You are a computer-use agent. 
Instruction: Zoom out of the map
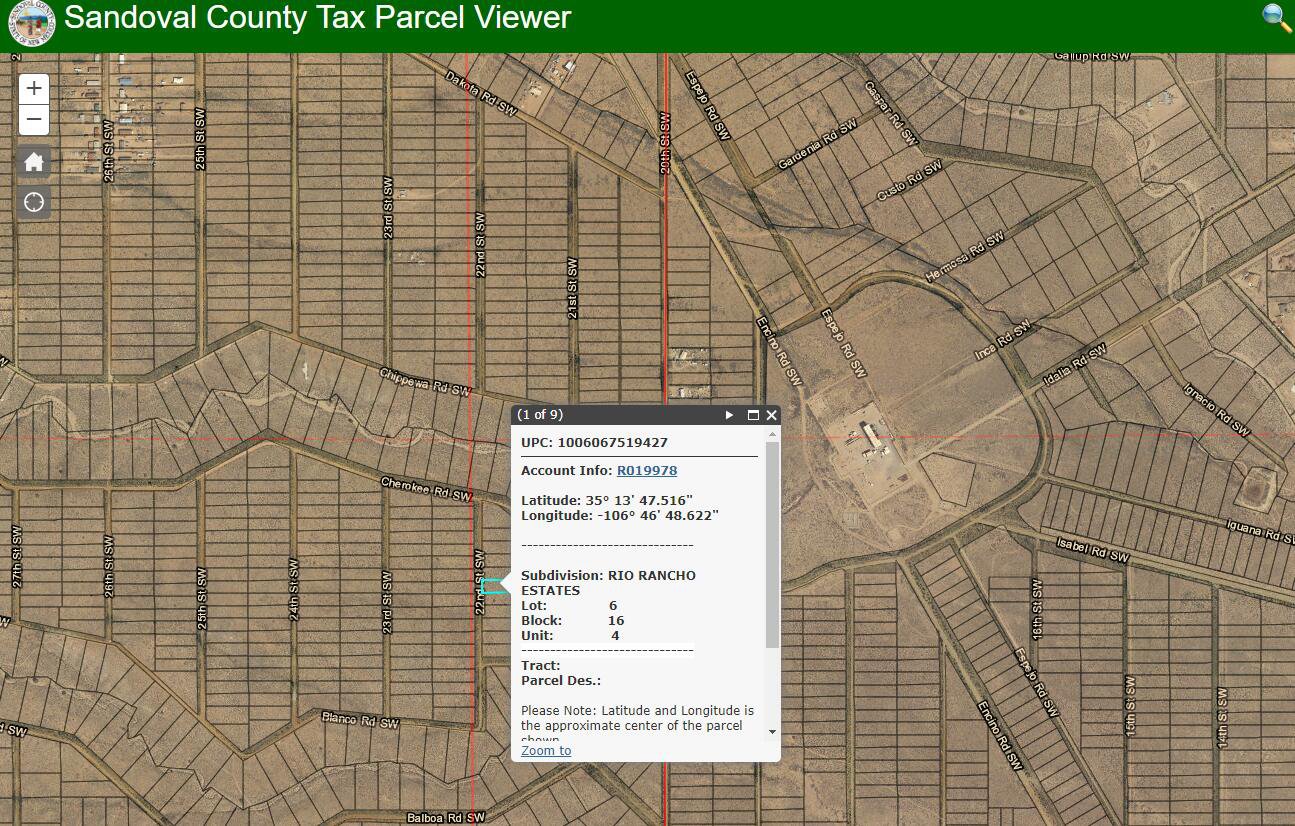34,121
